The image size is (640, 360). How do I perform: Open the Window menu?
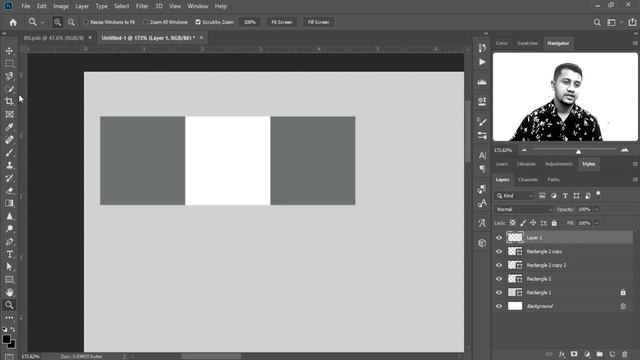click(x=198, y=6)
